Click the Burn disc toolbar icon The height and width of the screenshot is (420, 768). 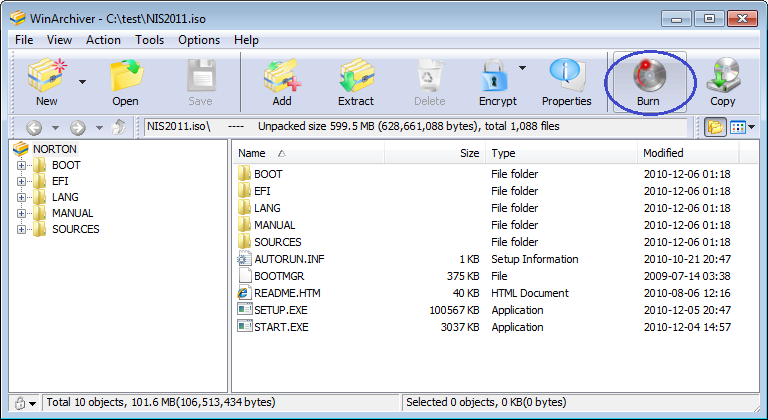pos(648,76)
